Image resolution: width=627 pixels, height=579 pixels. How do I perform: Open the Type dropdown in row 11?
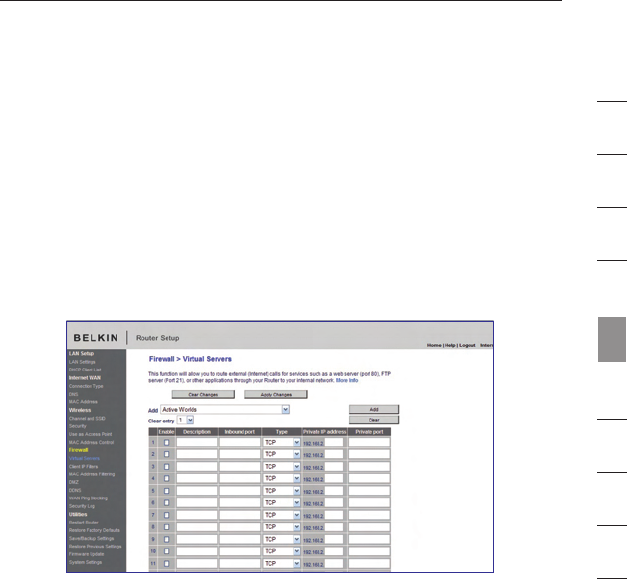pyautogui.click(x=282, y=564)
